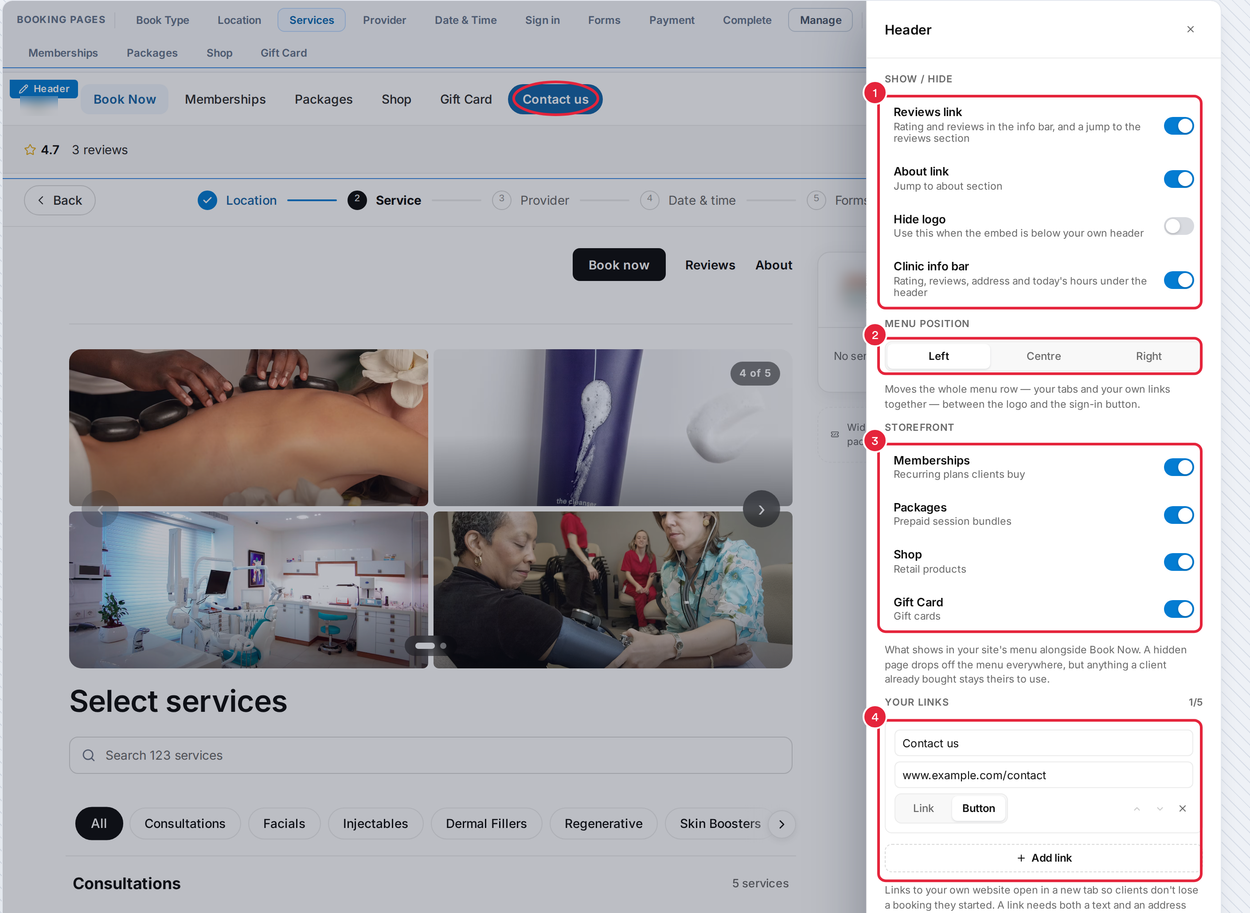The height and width of the screenshot is (913, 1250).
Task: Select the Services booking page tab
Action: 311,20
